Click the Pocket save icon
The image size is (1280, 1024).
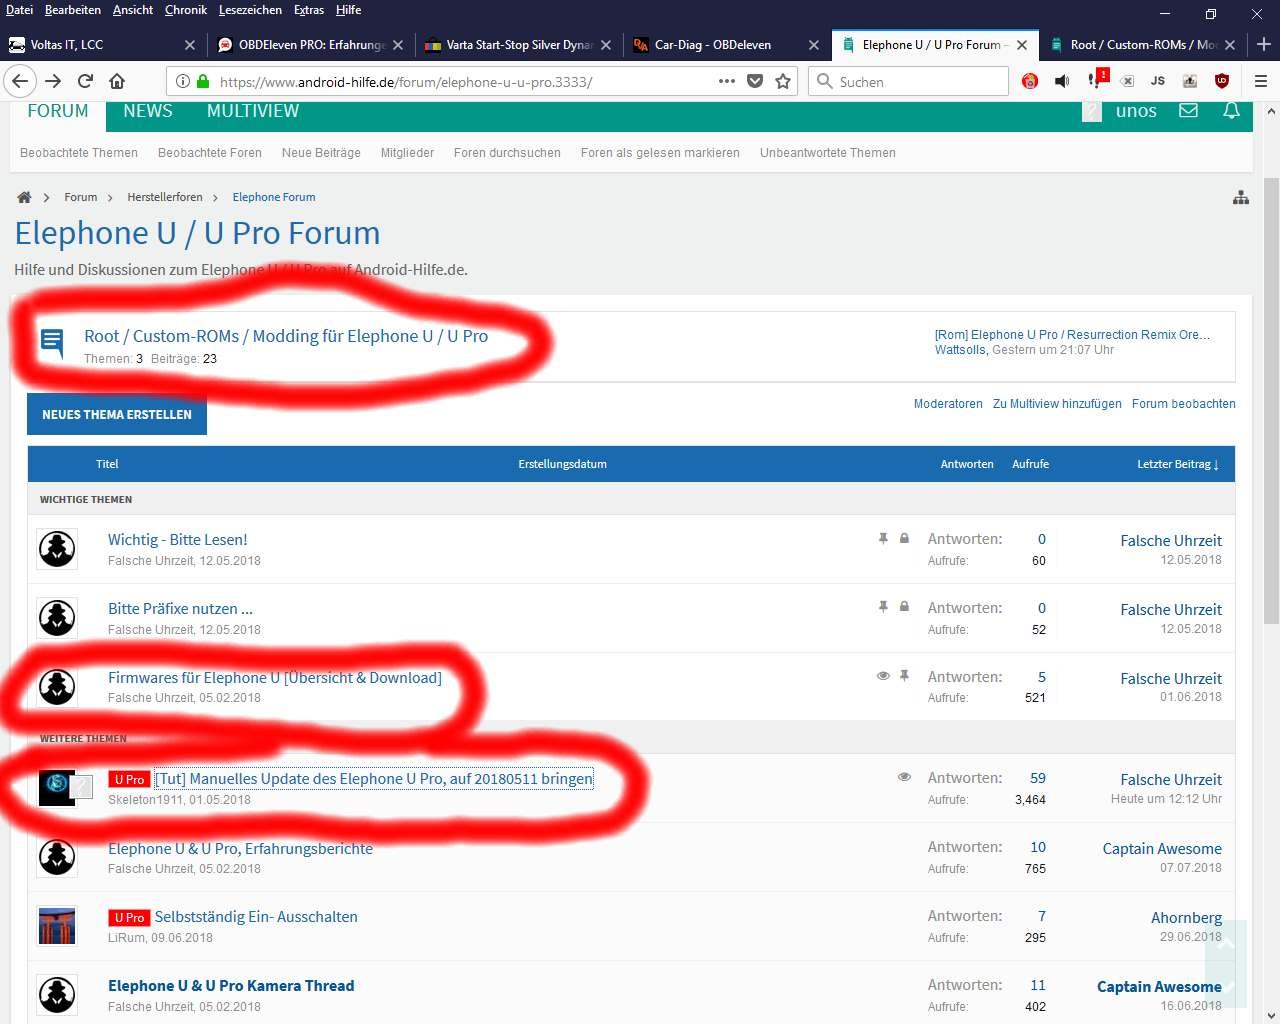point(755,81)
